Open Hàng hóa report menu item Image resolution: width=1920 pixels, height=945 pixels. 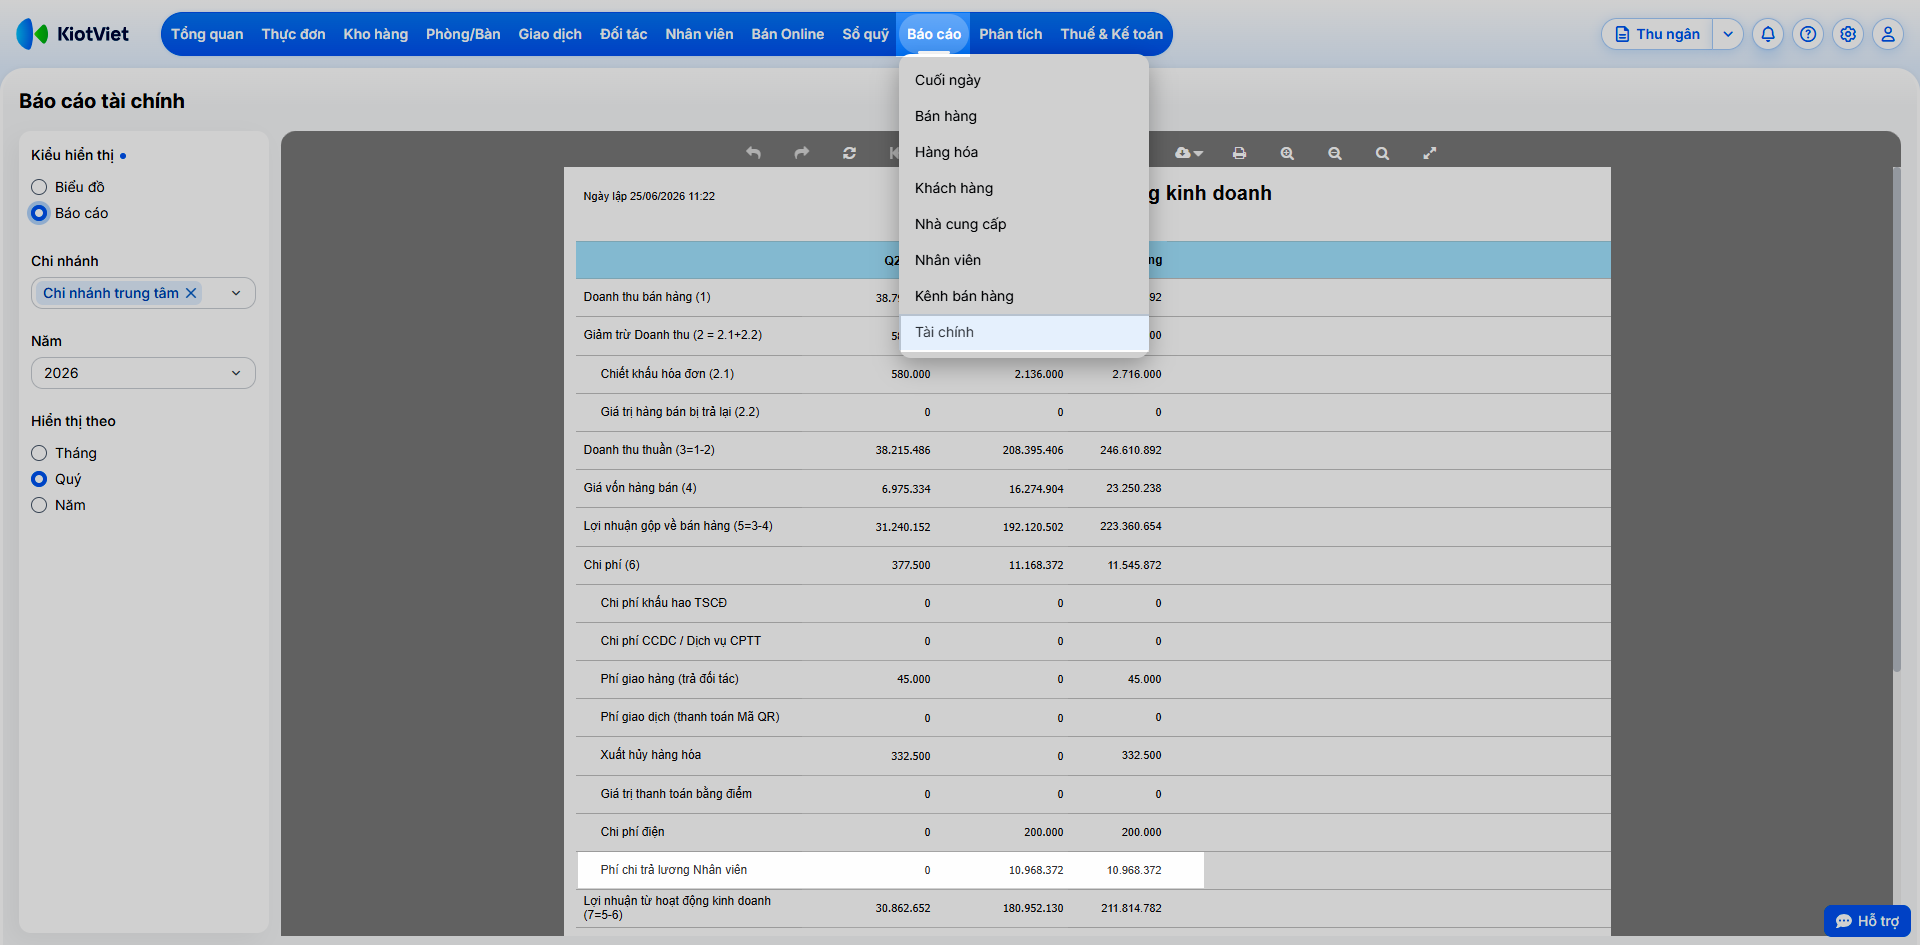(1024, 152)
